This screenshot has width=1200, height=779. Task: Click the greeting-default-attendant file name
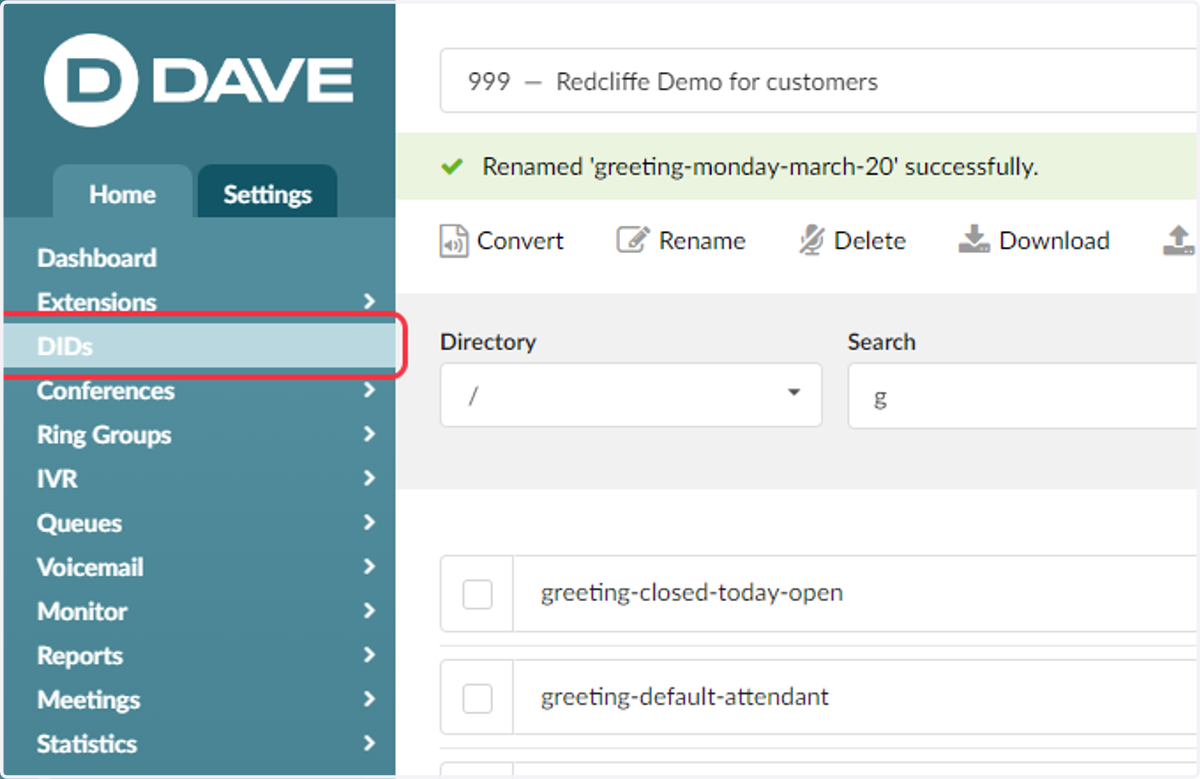coord(685,697)
